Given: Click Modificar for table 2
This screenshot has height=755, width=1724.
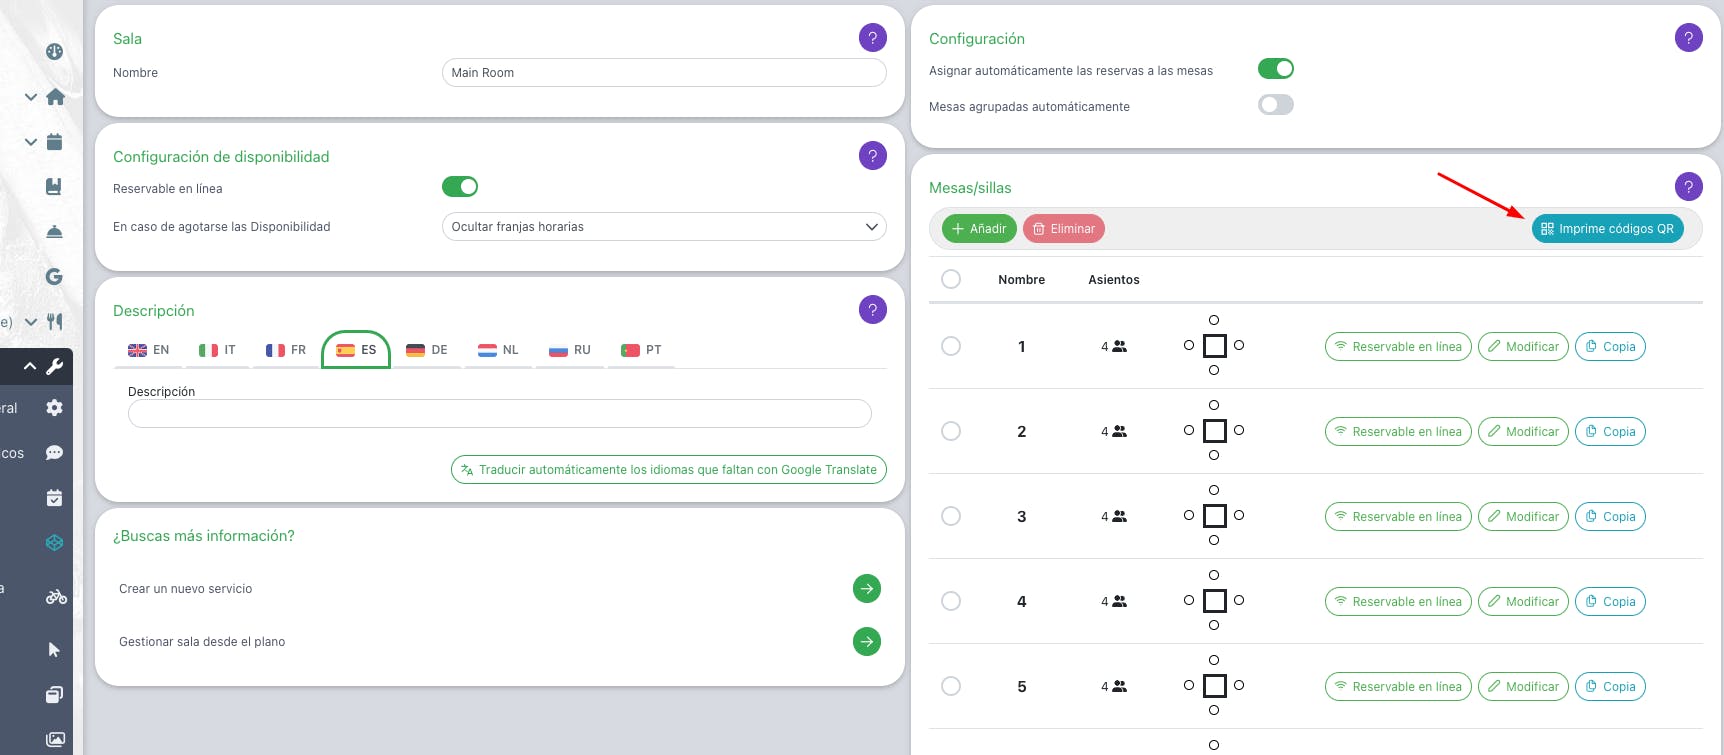Looking at the screenshot, I should point(1523,432).
